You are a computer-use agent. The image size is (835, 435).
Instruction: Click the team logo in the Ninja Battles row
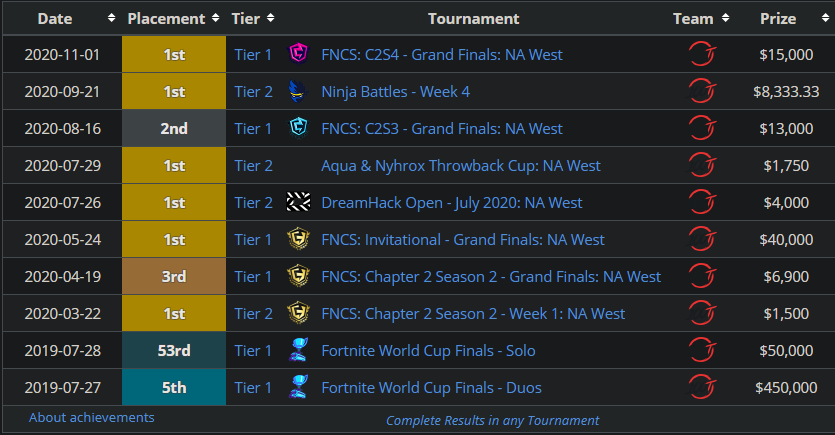coord(702,91)
